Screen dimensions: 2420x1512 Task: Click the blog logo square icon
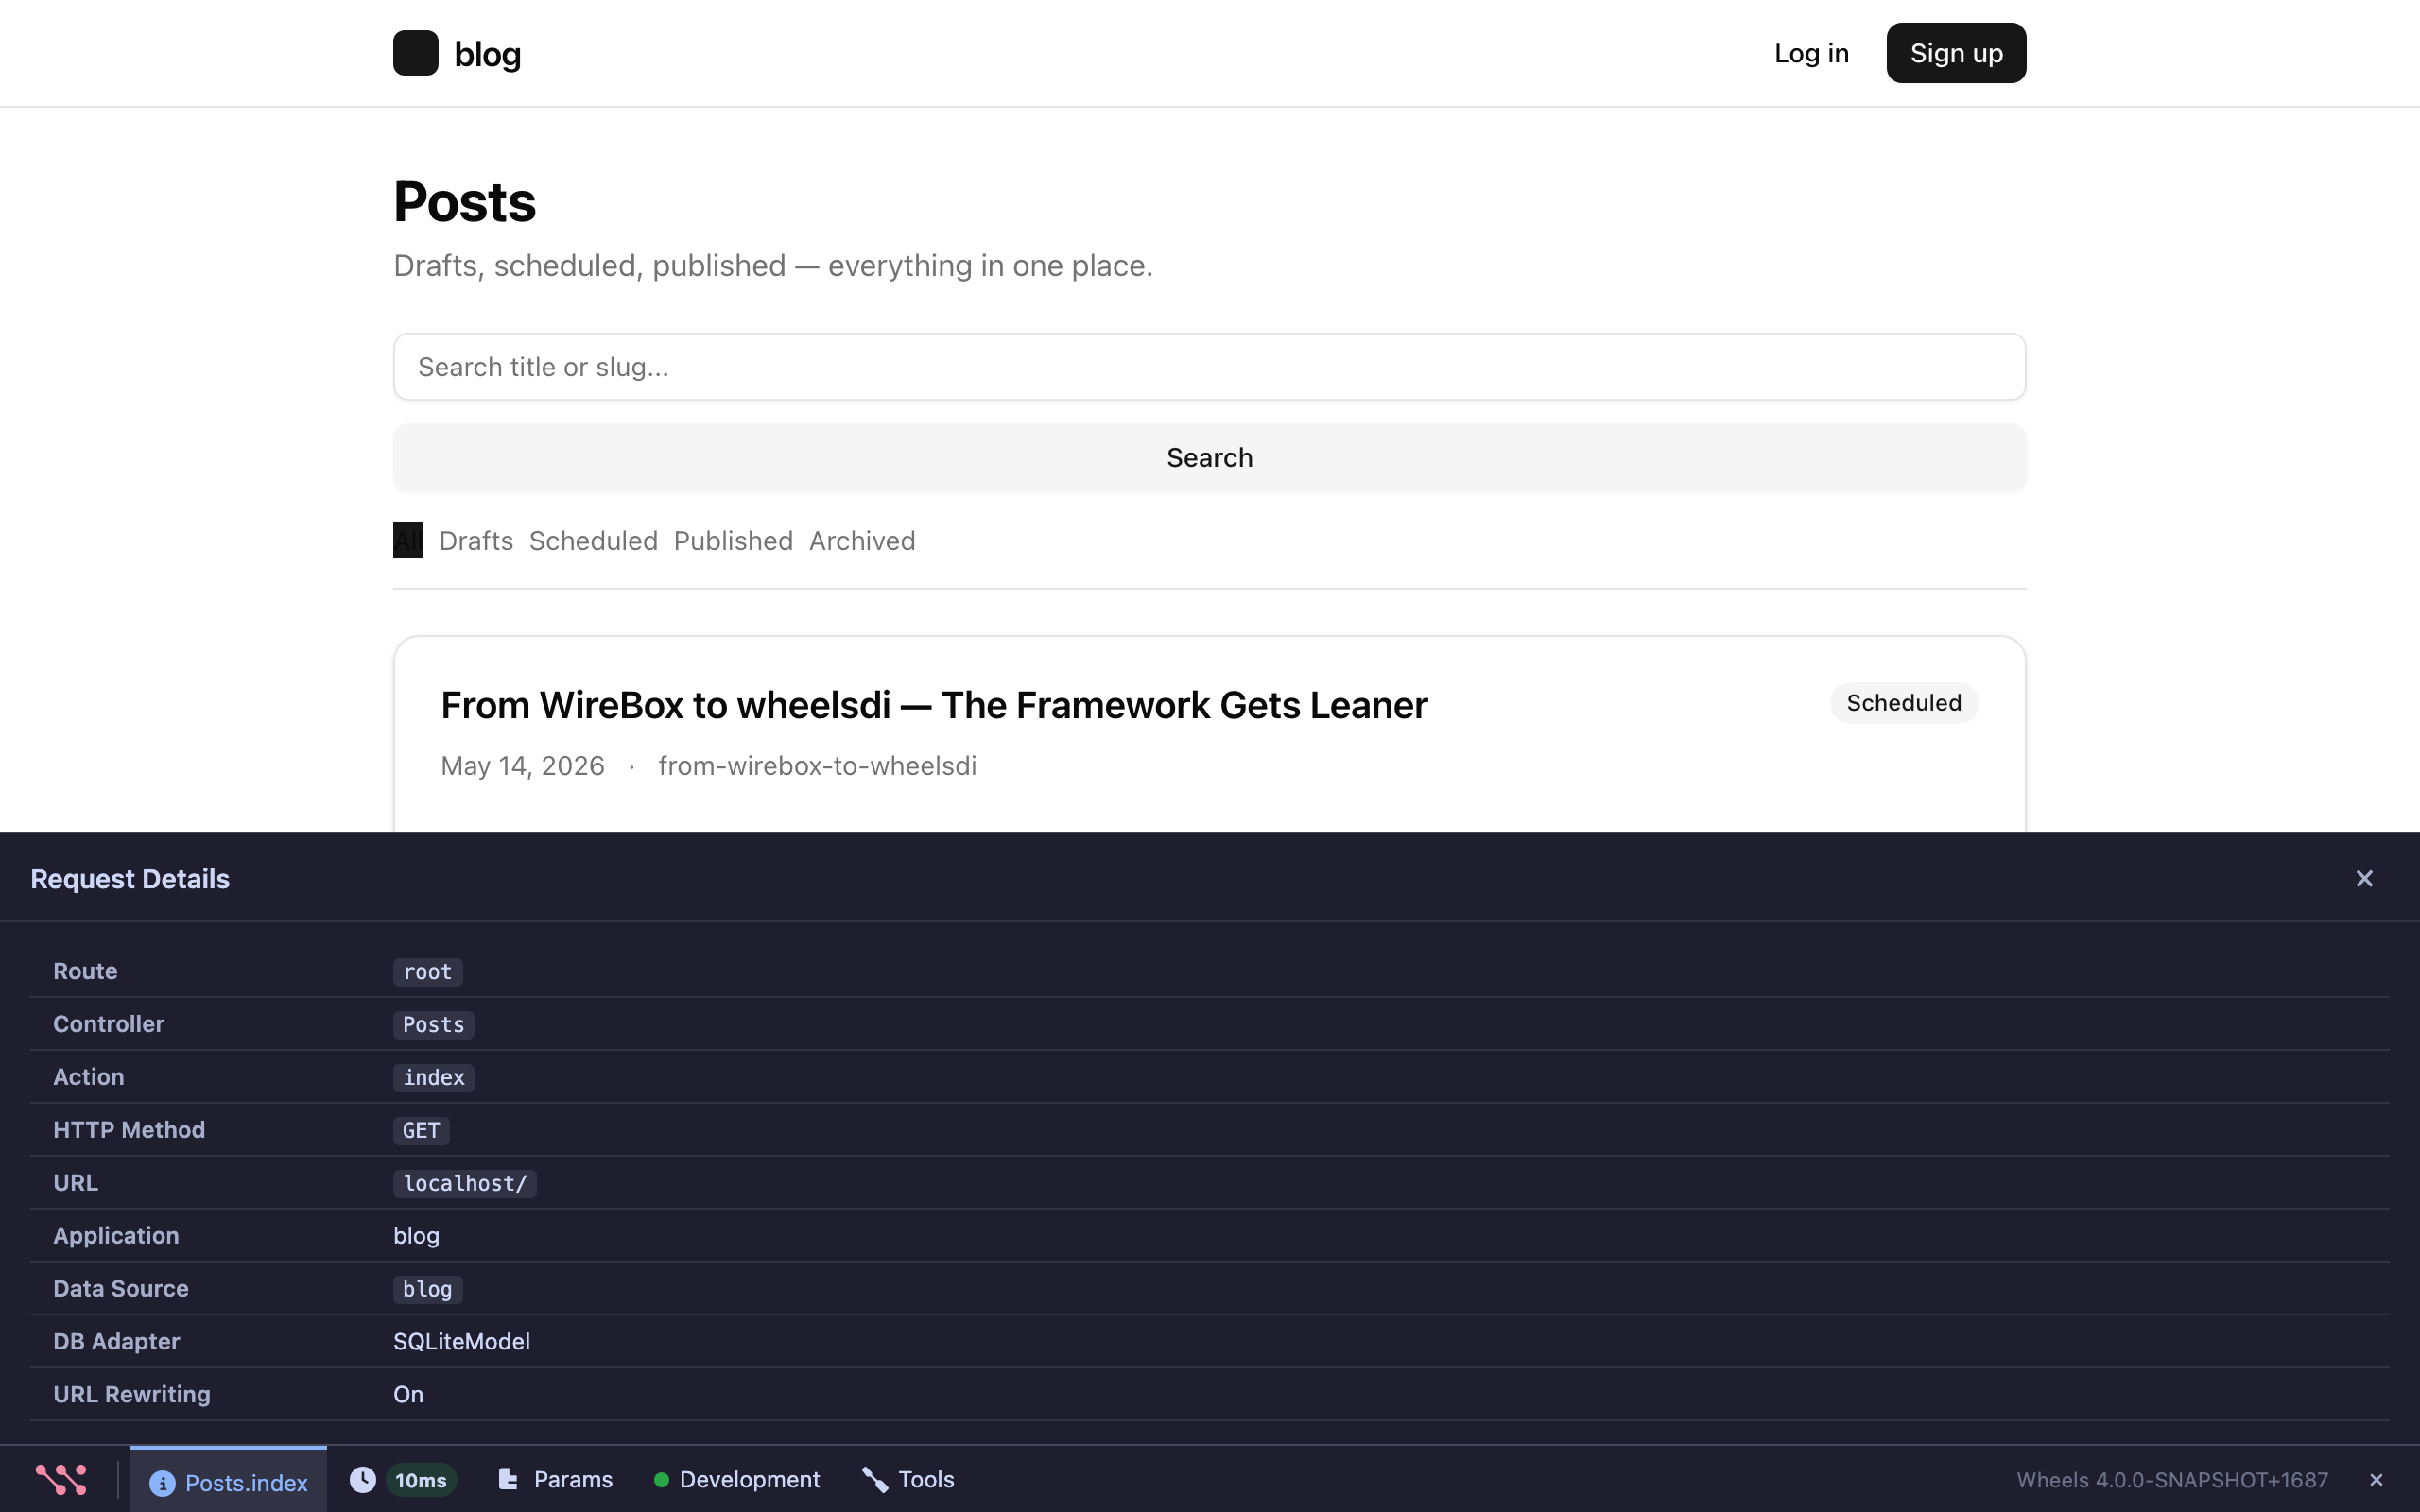coord(415,53)
